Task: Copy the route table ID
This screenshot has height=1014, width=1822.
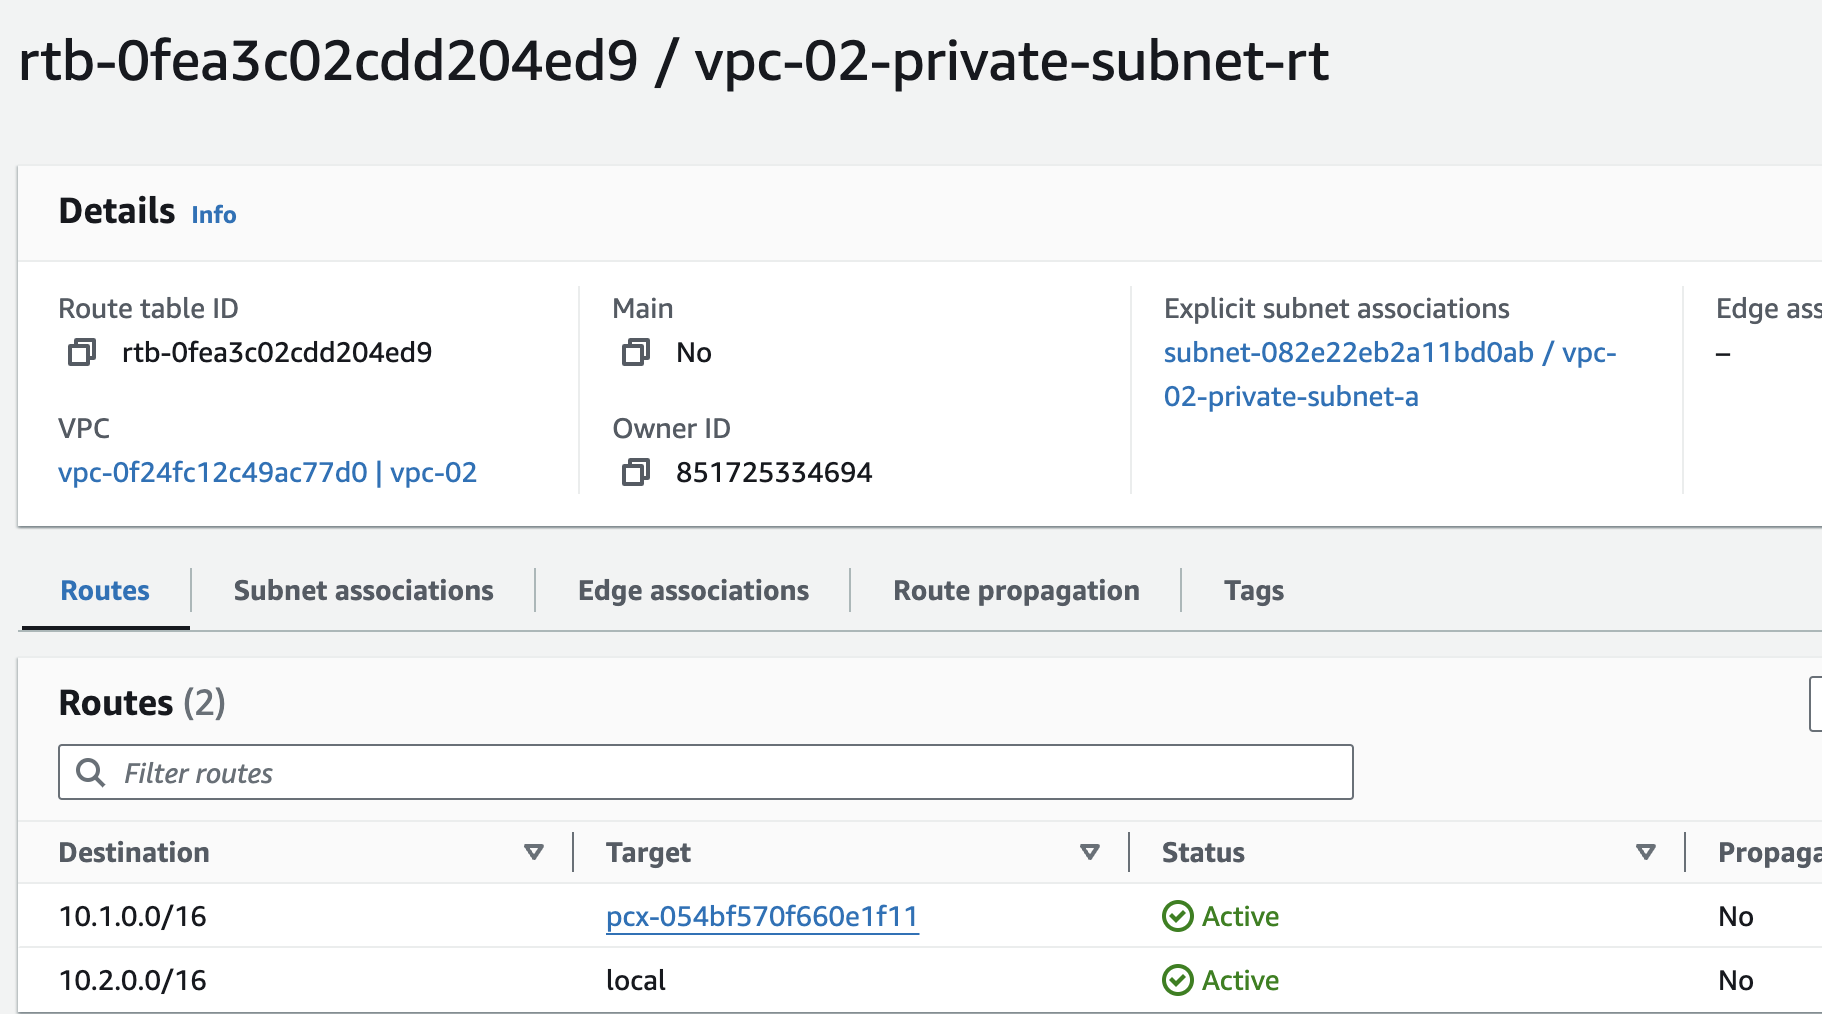Action: tap(81, 352)
